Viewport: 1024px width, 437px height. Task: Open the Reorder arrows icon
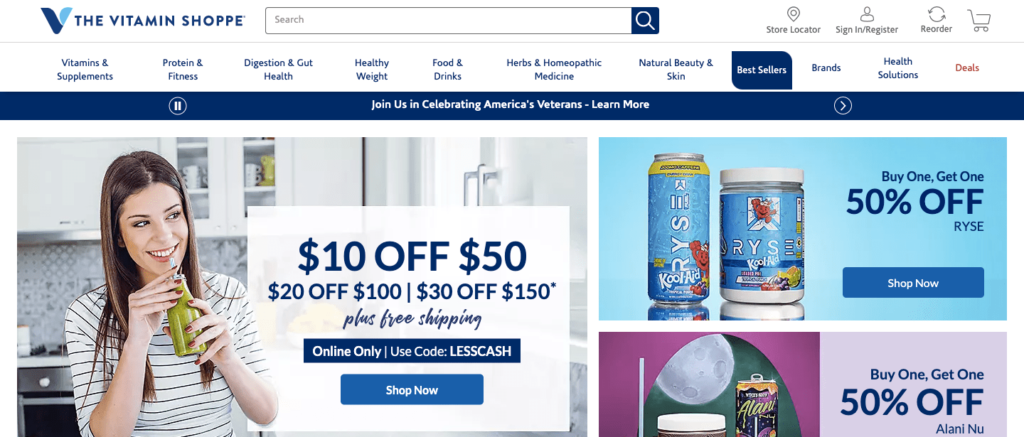pos(936,14)
